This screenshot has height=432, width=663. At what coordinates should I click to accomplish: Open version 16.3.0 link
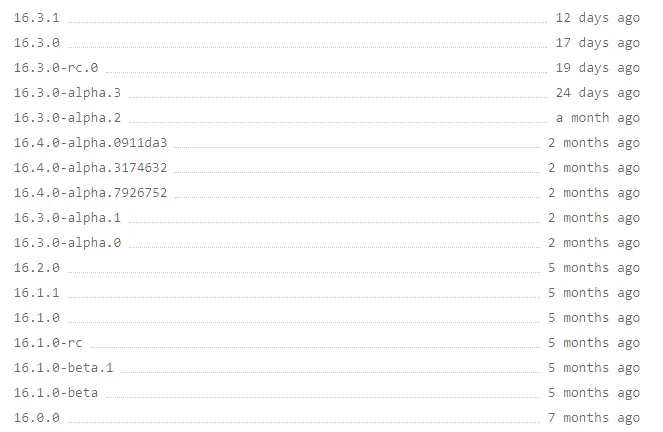[36, 43]
